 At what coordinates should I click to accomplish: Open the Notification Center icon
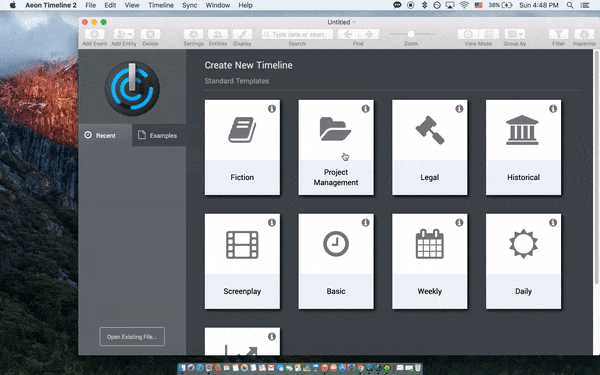(x=585, y=5)
